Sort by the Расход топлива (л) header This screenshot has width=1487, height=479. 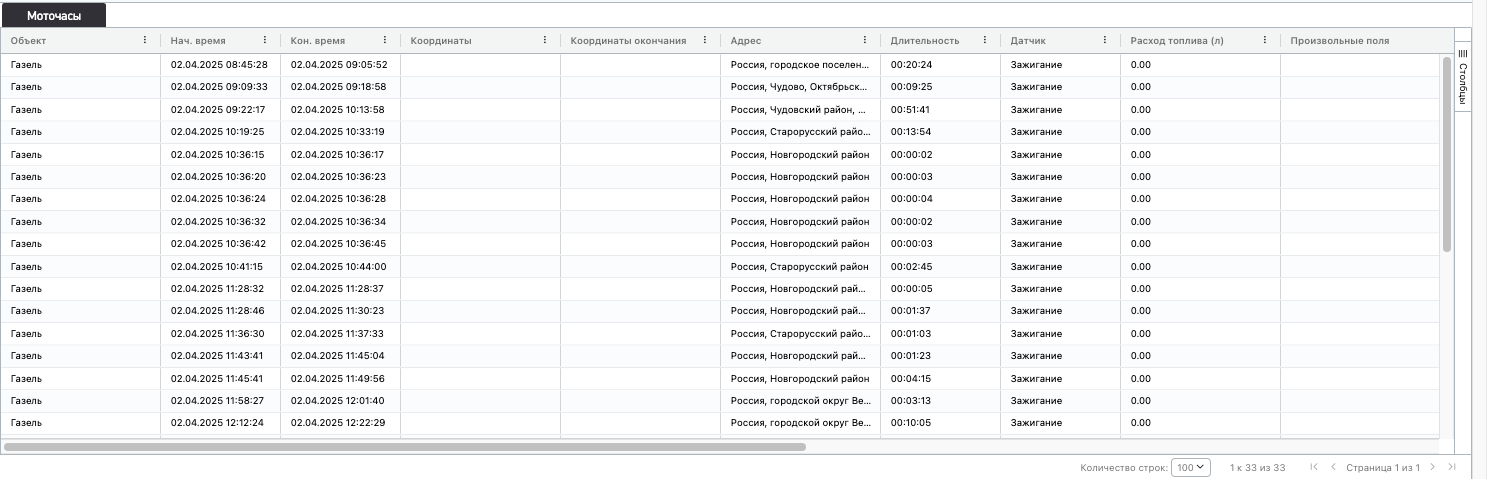click(1177, 41)
